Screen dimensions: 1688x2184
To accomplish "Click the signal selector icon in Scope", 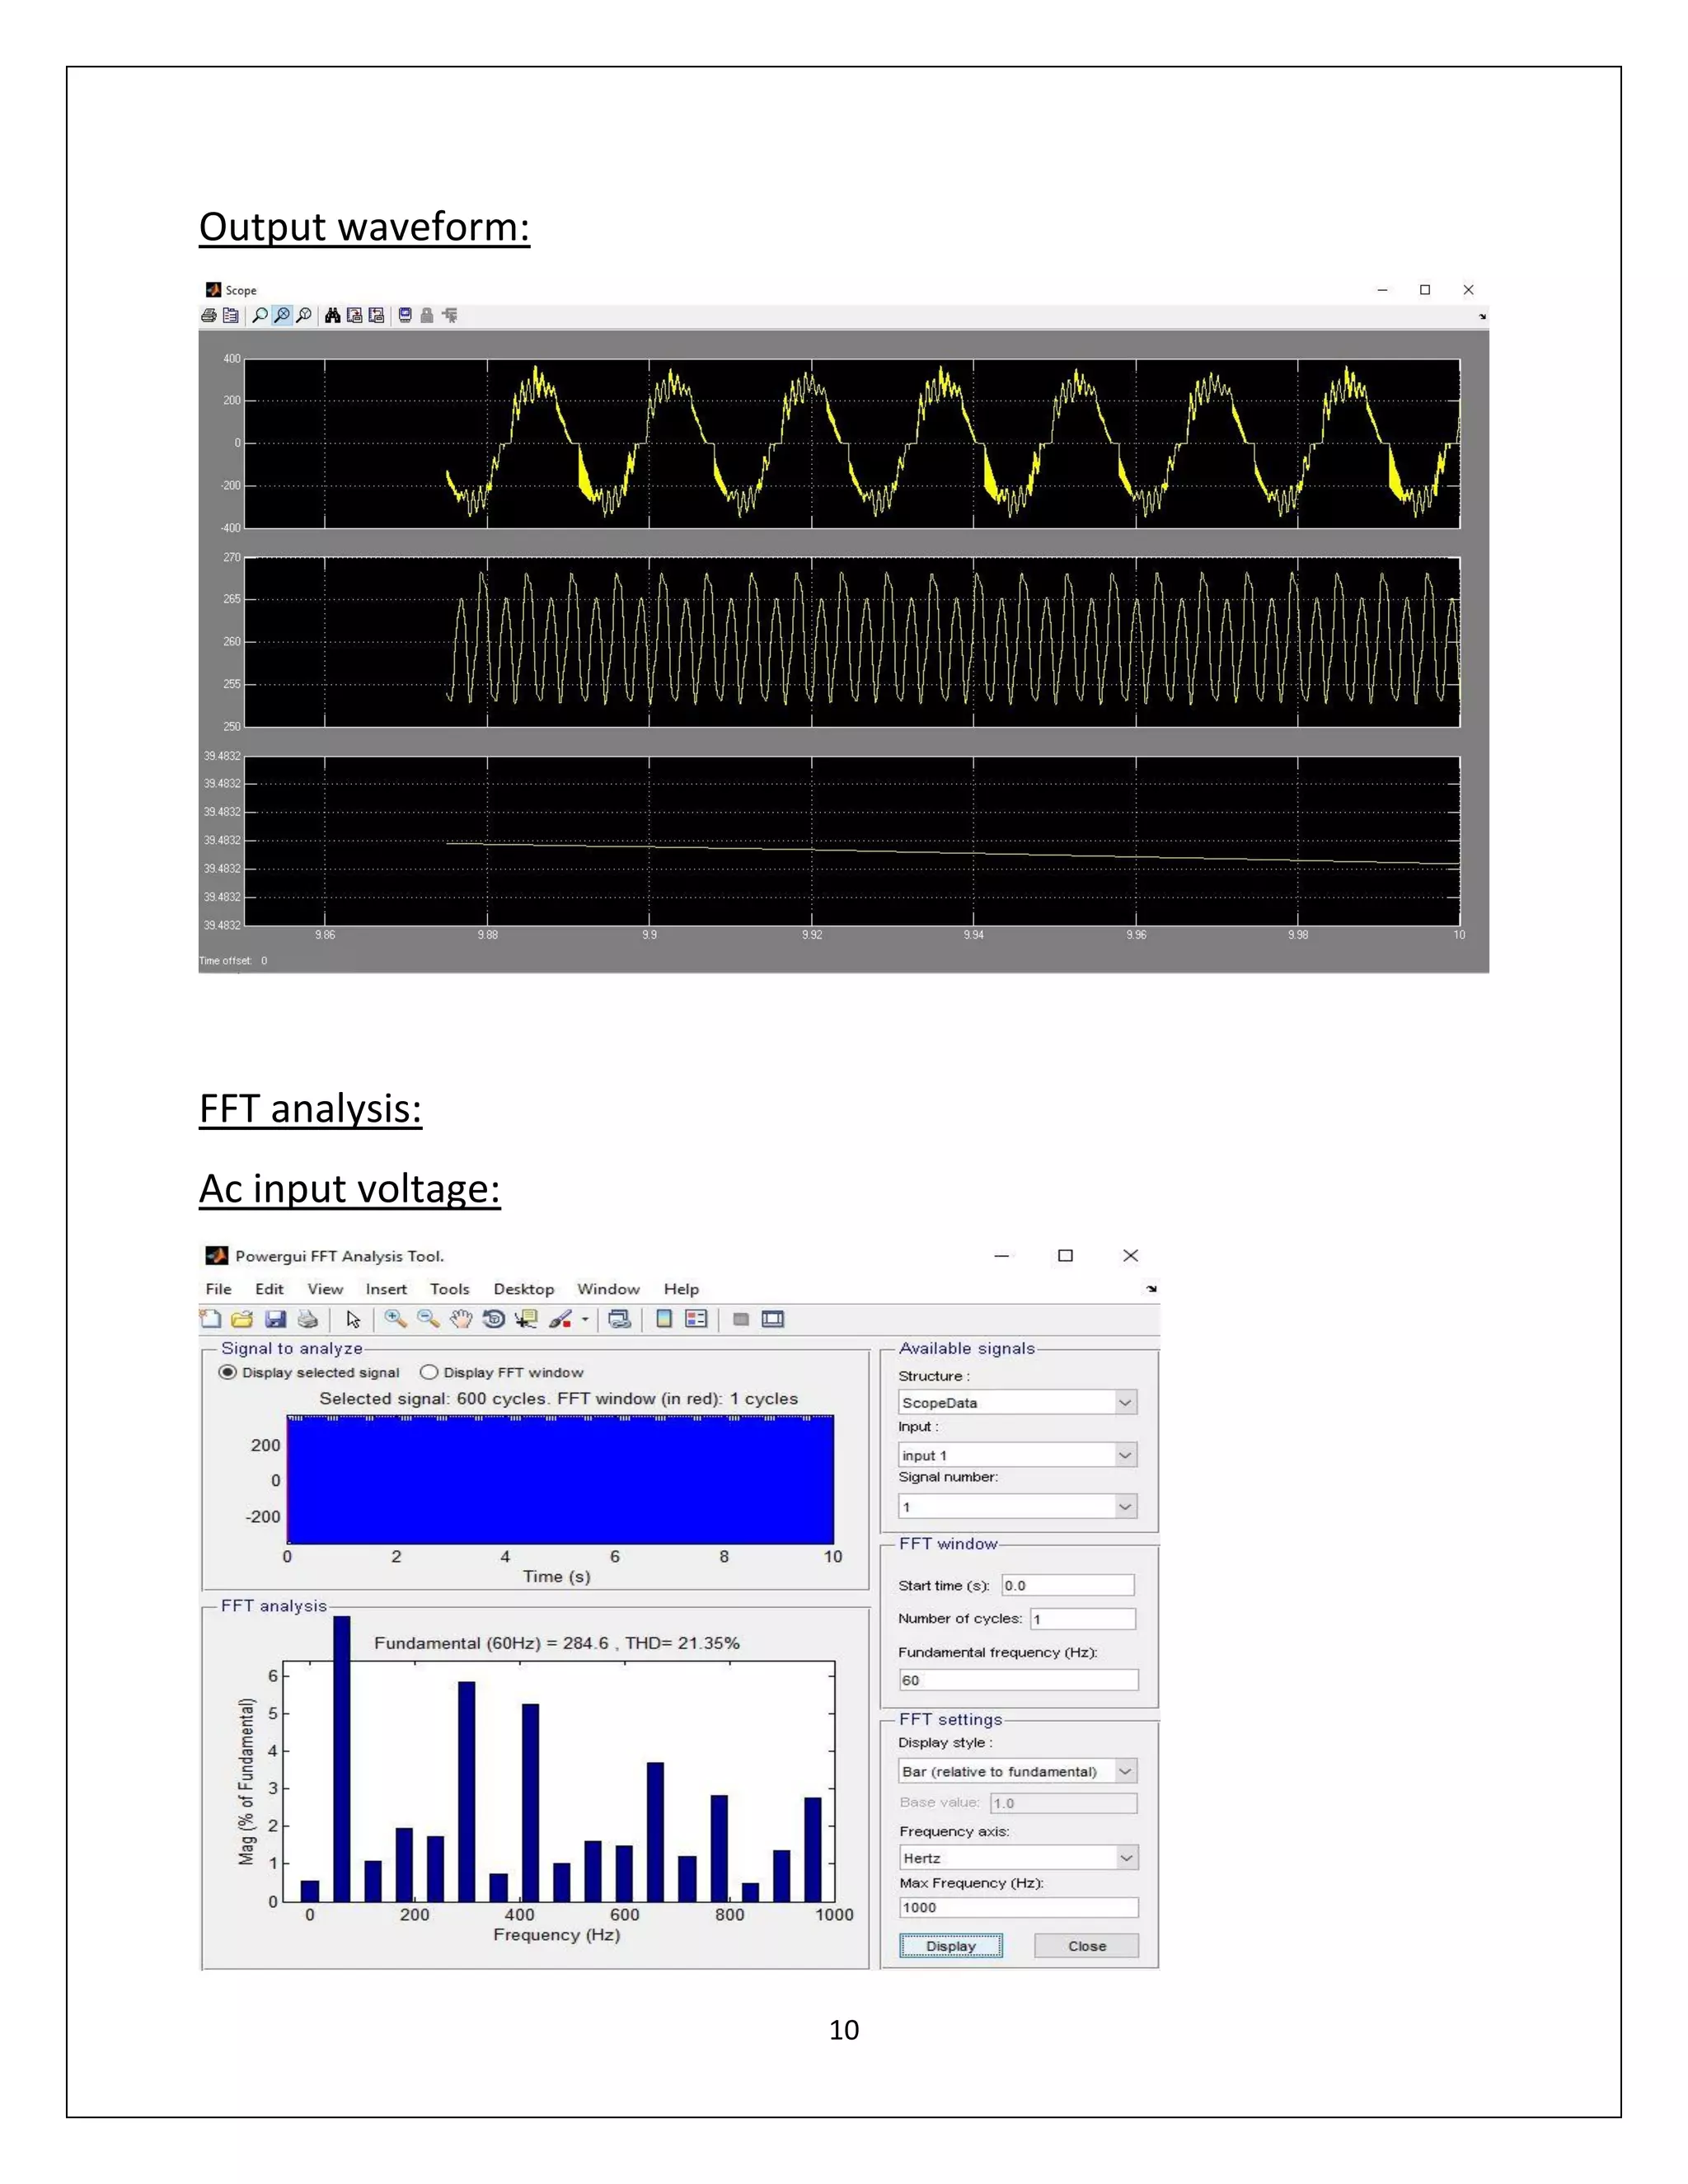I will (450, 316).
